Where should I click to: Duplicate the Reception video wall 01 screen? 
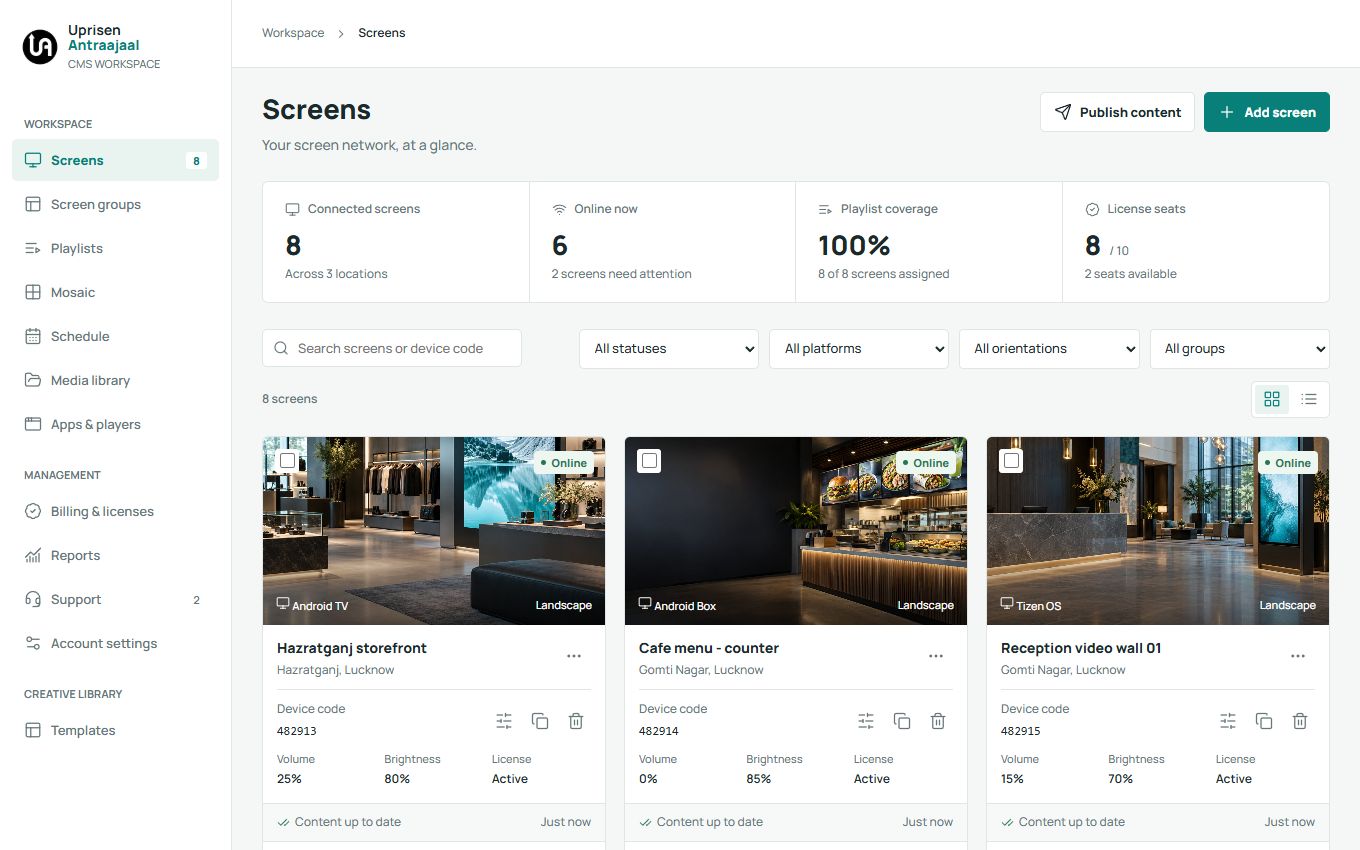pyautogui.click(x=1264, y=721)
